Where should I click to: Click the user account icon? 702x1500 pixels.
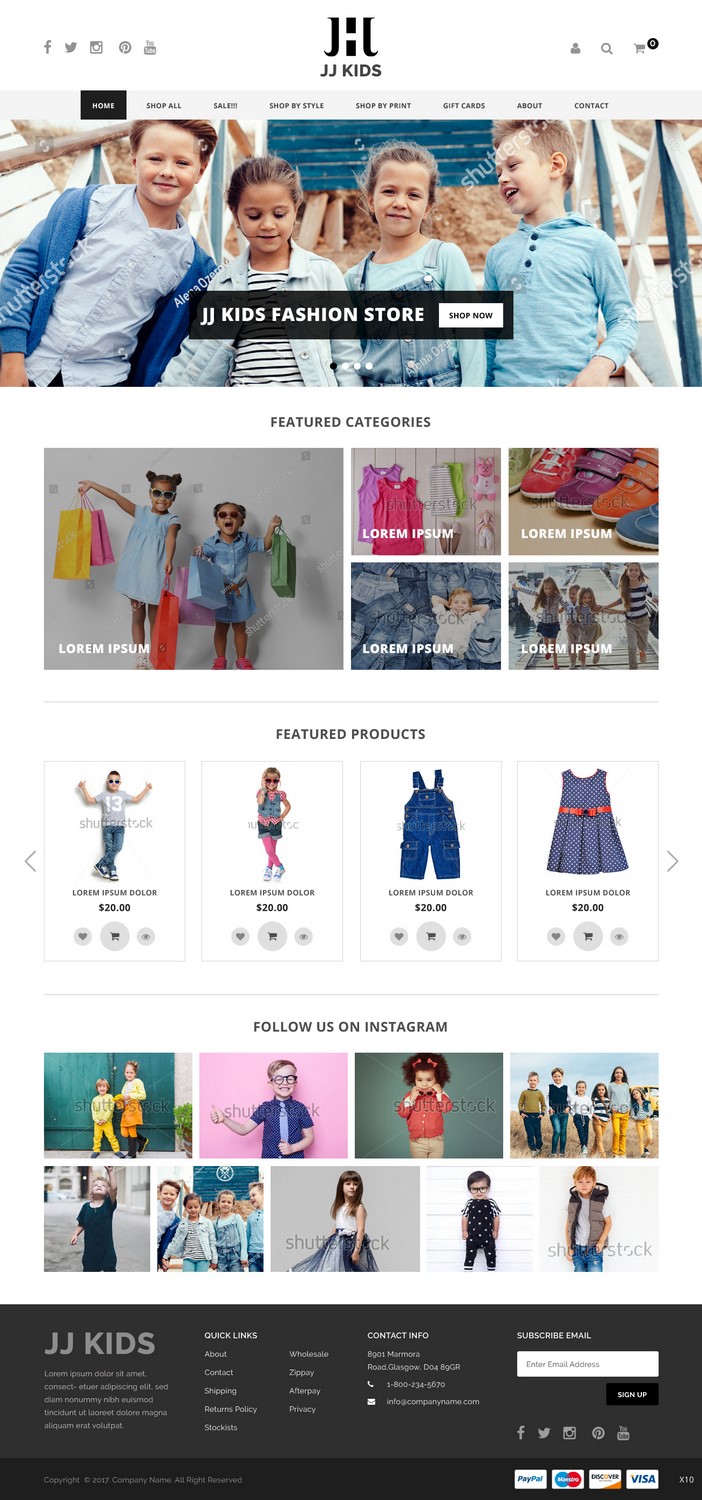[575, 48]
